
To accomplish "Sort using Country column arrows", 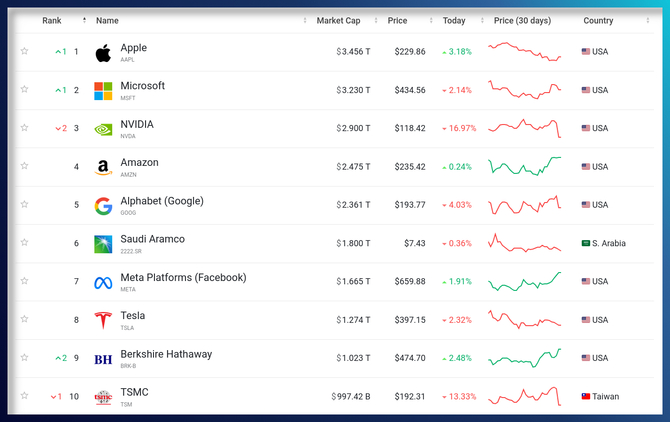I will 648,20.
